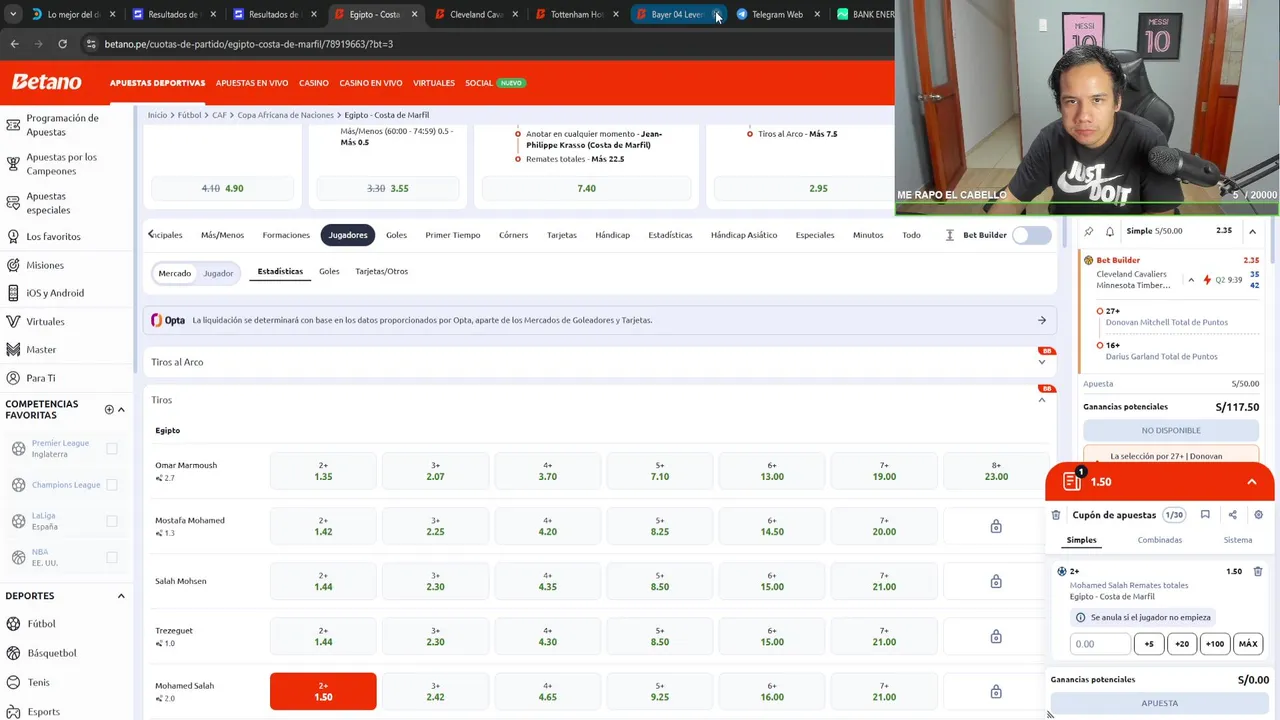The image size is (1280, 720).
Task: Check the Premier League favorite checkbox
Action: pos(112,449)
